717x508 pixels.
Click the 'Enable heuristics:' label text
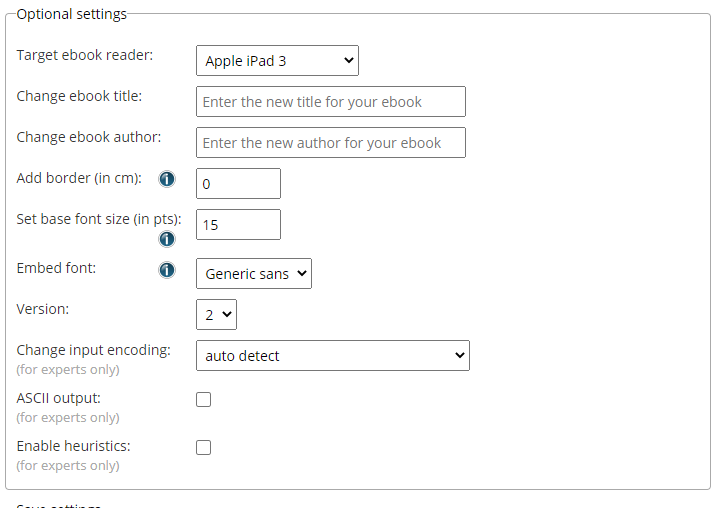[74, 446]
